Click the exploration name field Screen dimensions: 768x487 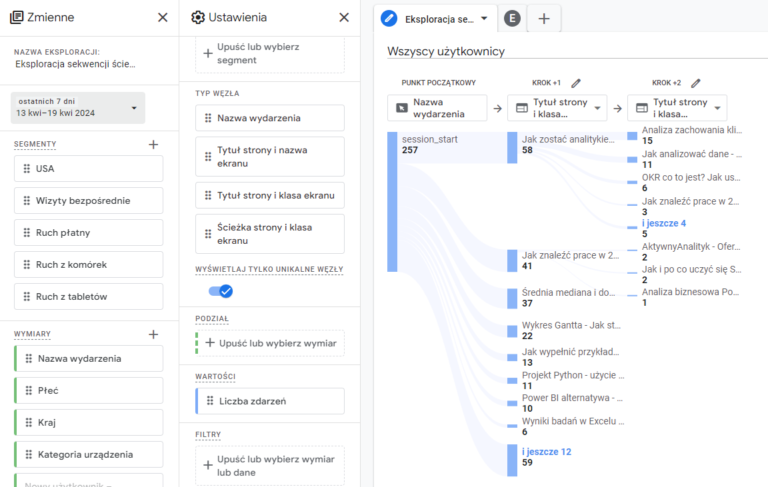coord(76,64)
